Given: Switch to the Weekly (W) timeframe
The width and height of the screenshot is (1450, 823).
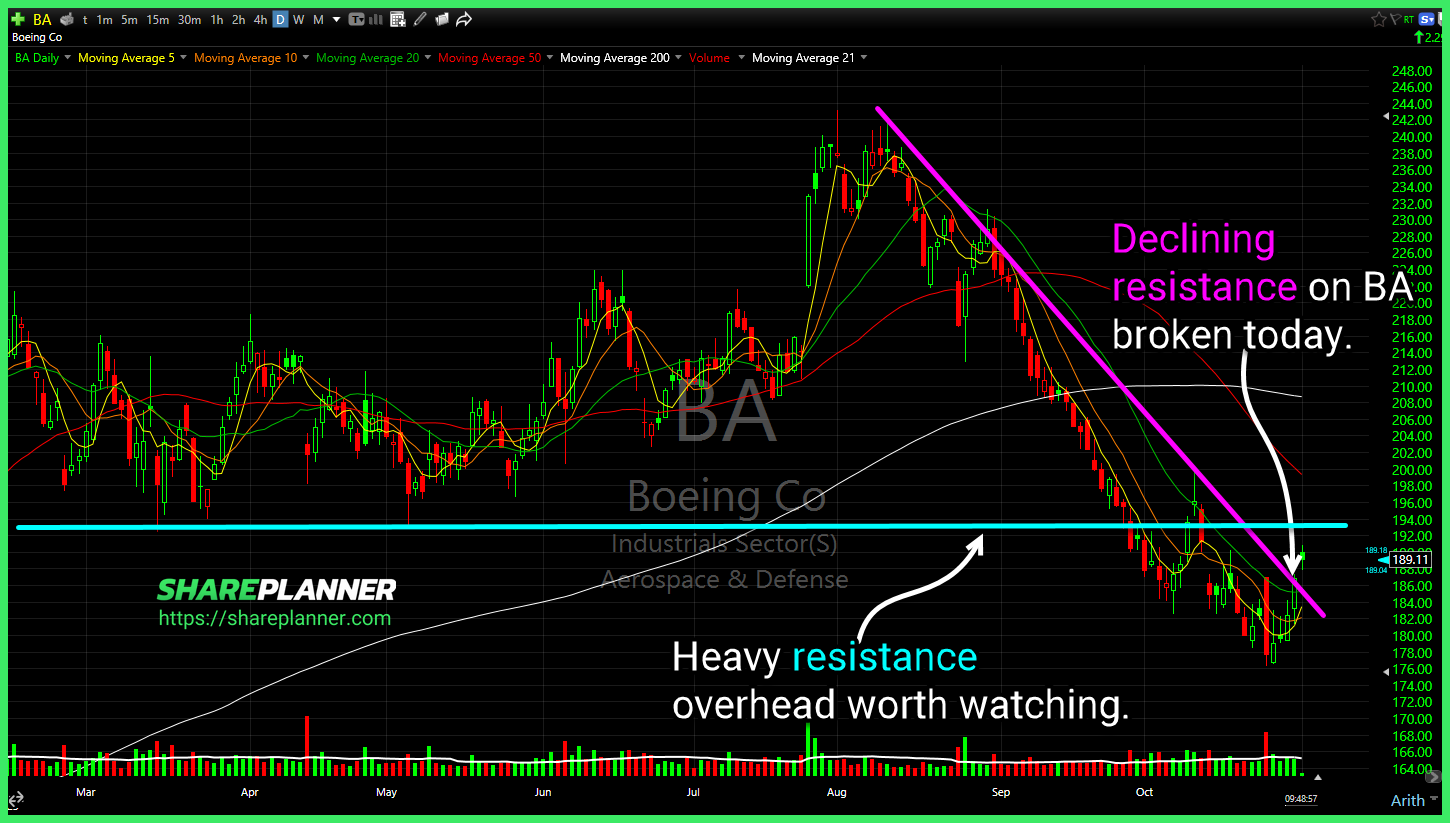Looking at the screenshot, I should pos(299,19).
